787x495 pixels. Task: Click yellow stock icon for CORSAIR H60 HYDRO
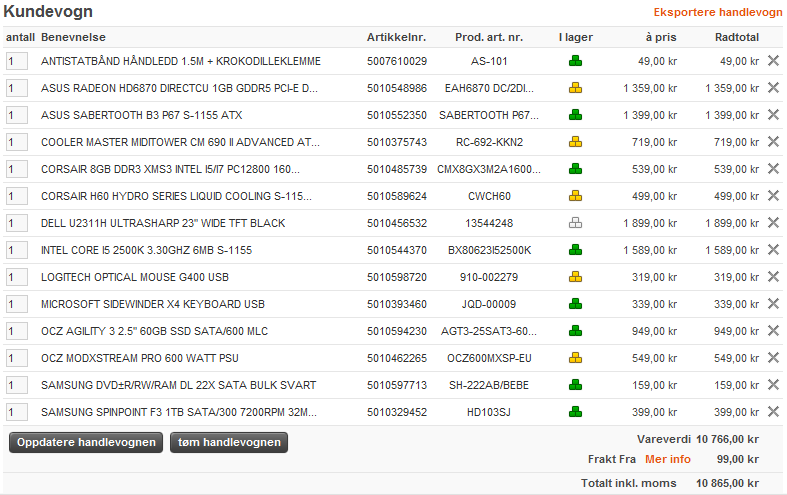(576, 196)
